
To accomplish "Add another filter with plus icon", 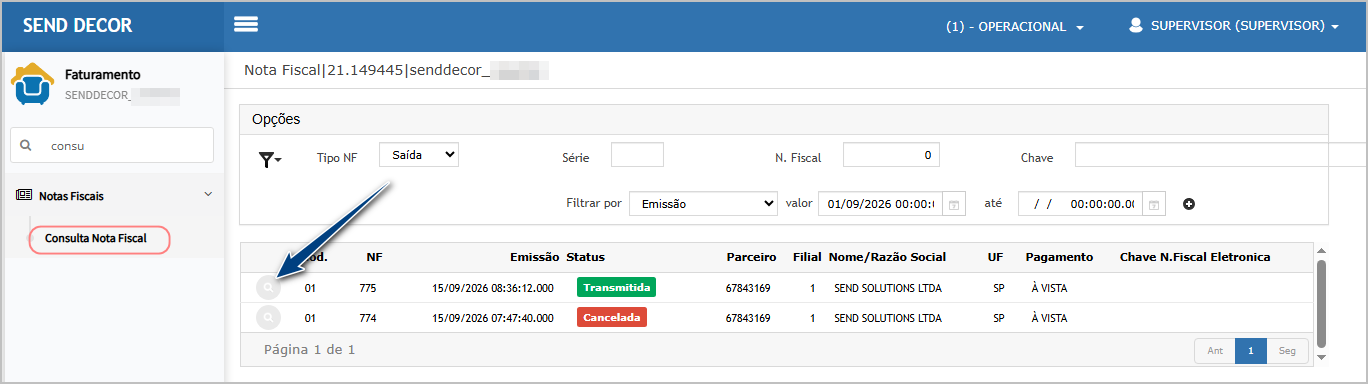I will pos(1189,204).
